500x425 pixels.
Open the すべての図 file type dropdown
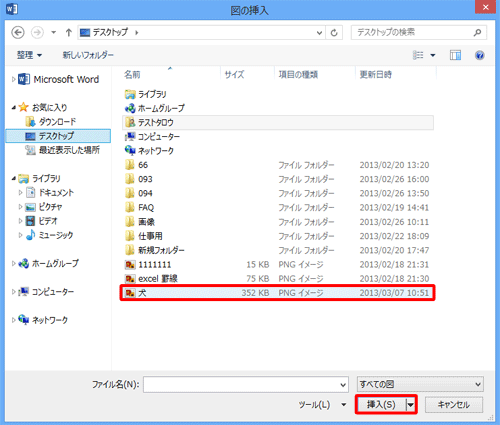pyautogui.click(x=420, y=384)
